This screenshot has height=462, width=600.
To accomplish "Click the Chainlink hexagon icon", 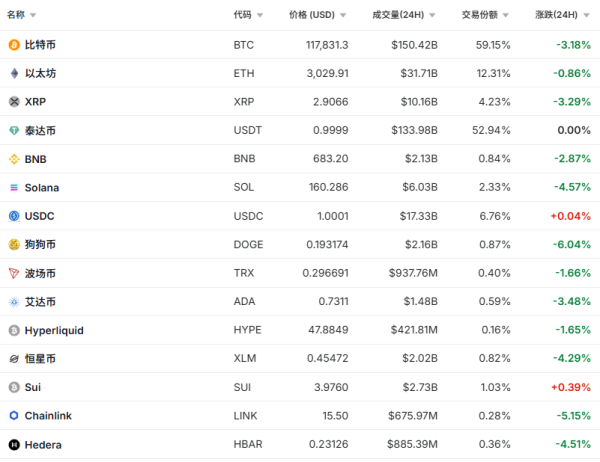I will (x=14, y=415).
